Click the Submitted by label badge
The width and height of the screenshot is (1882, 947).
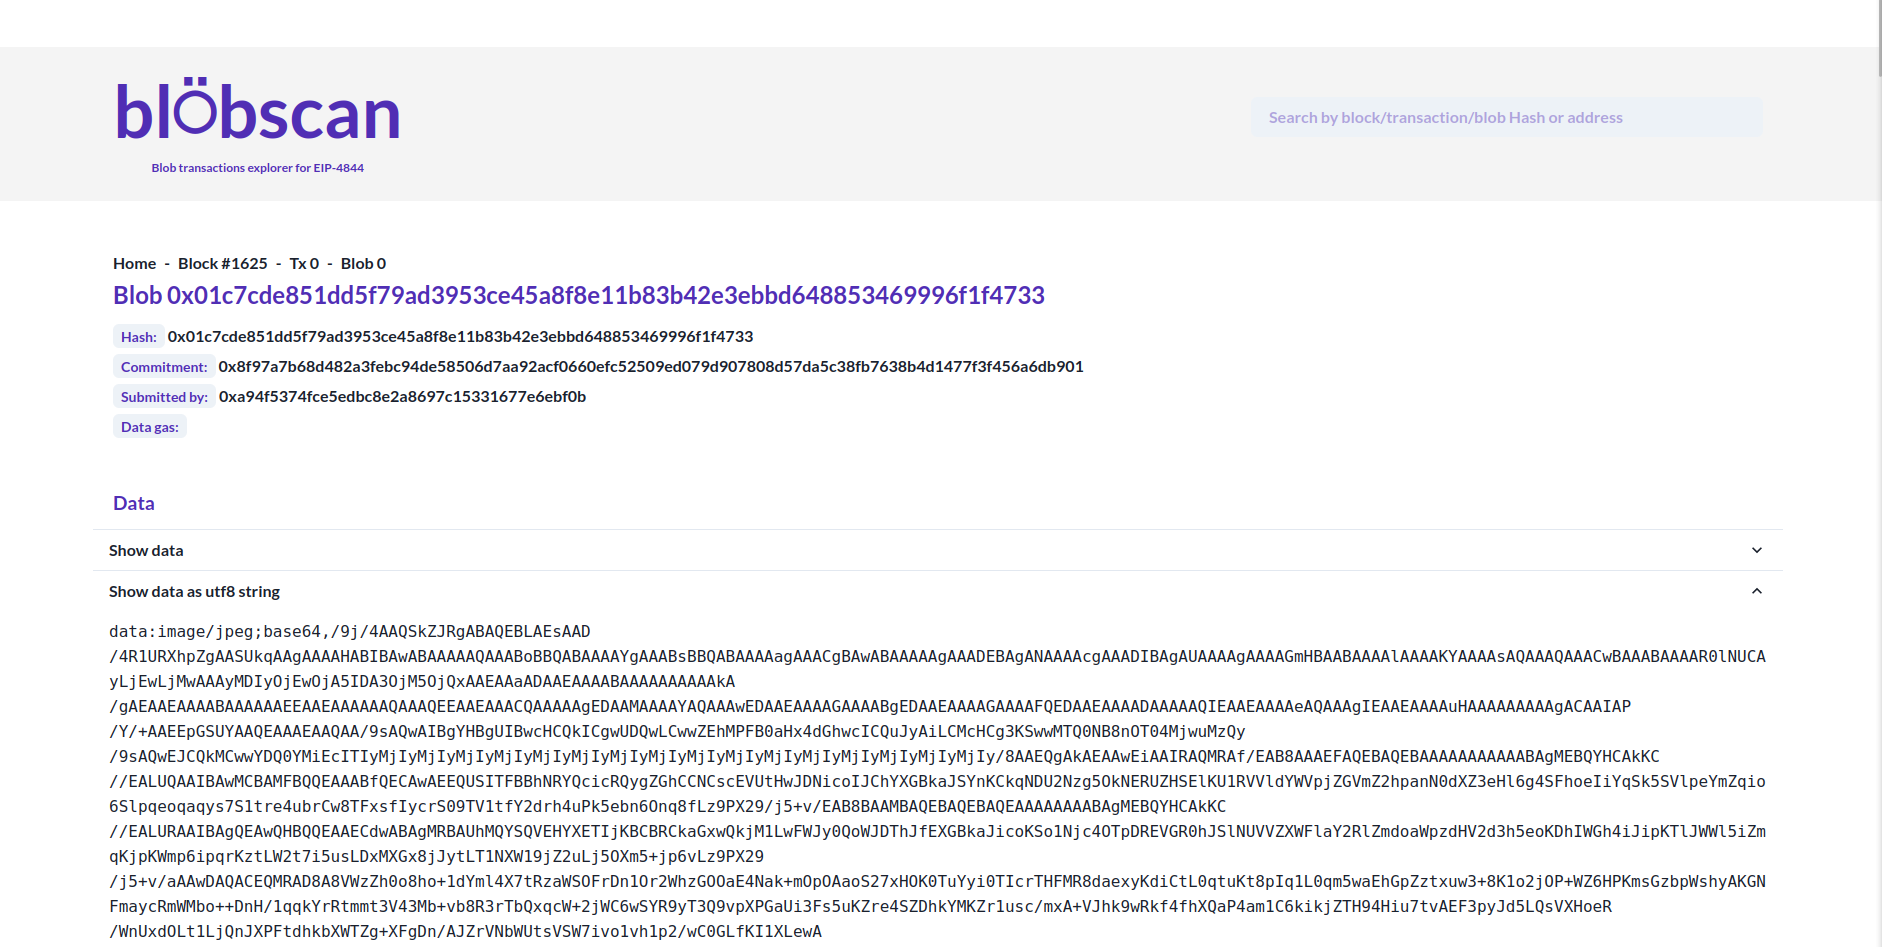[164, 397]
